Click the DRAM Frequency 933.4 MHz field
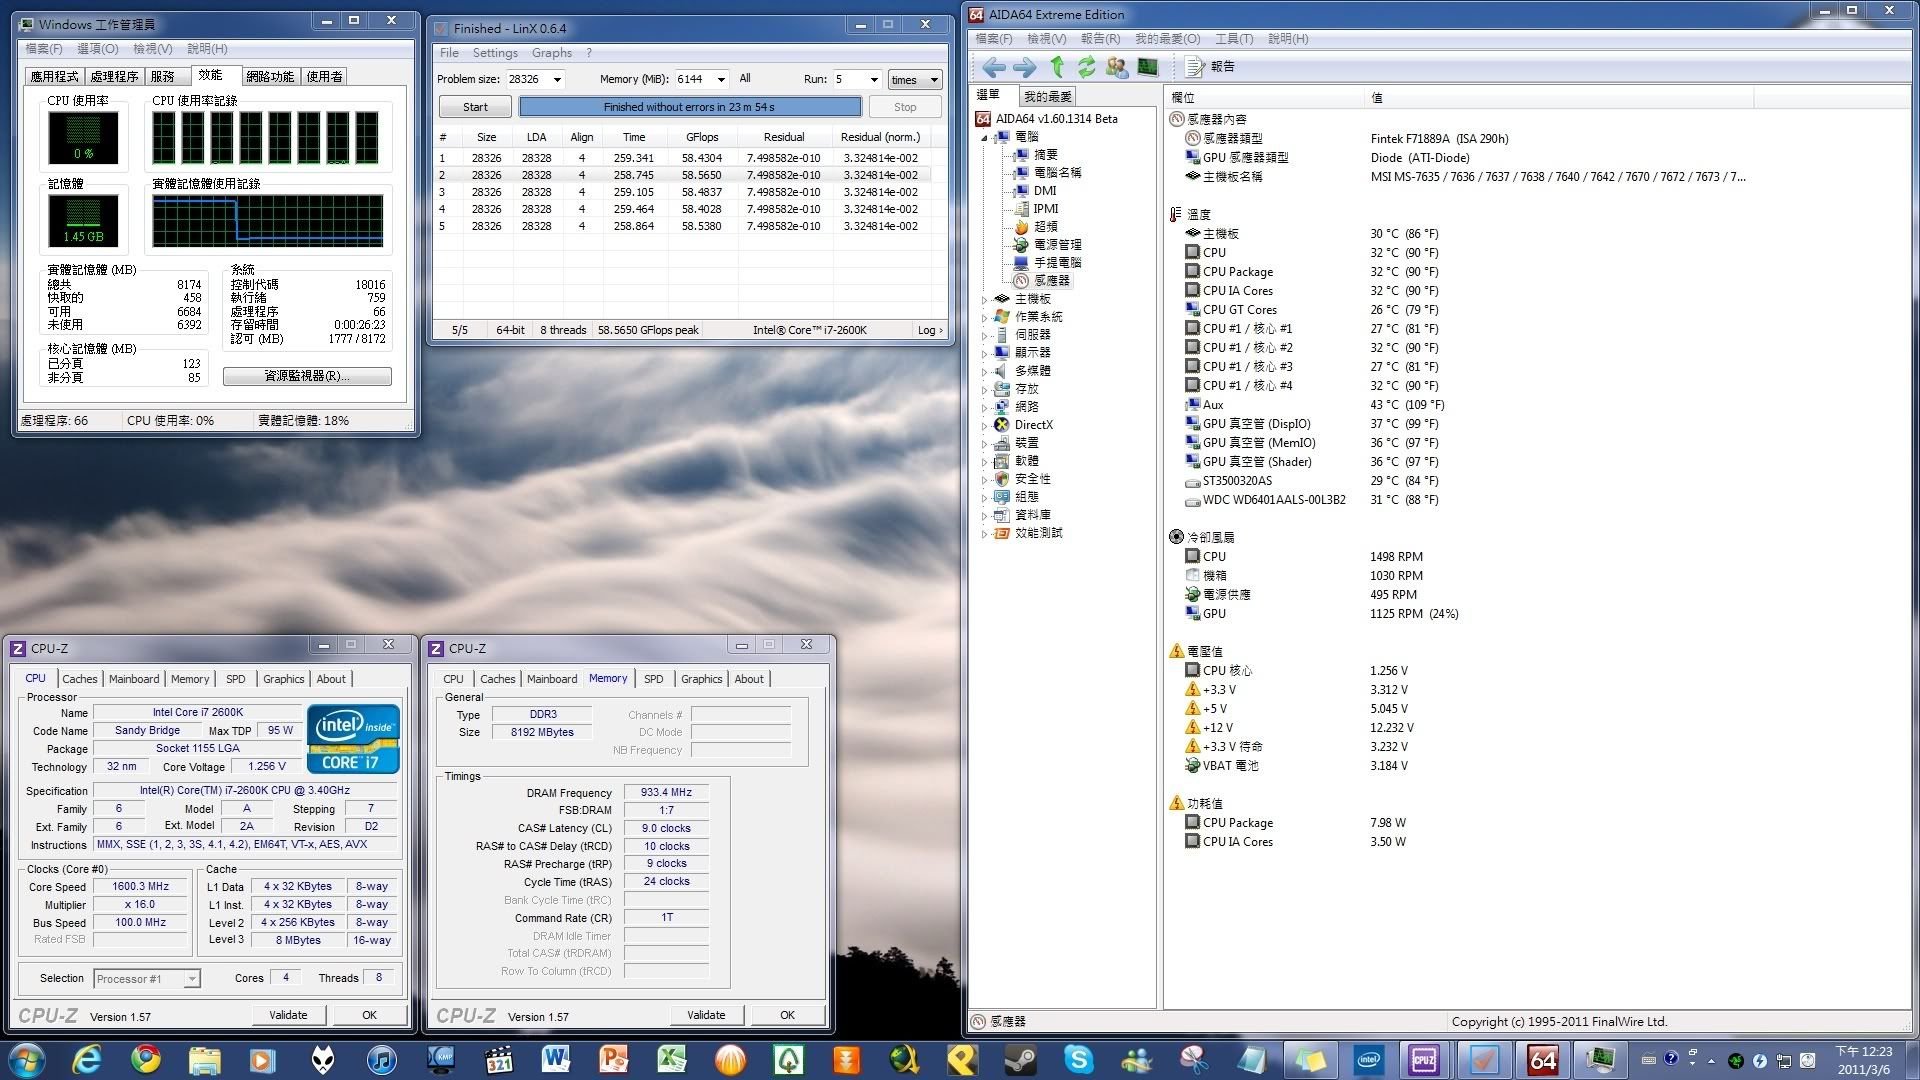Image resolution: width=1920 pixels, height=1080 pixels. pyautogui.click(x=666, y=792)
